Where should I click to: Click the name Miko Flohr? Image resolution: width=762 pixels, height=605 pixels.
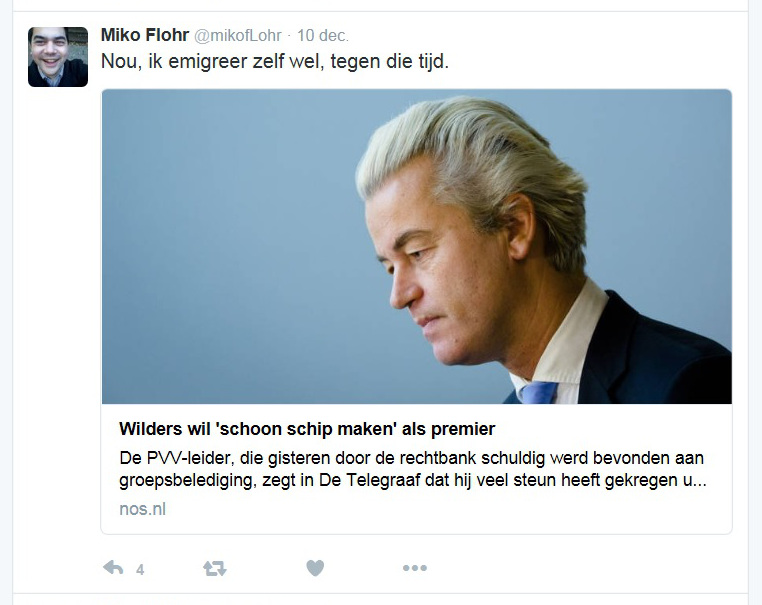point(145,35)
